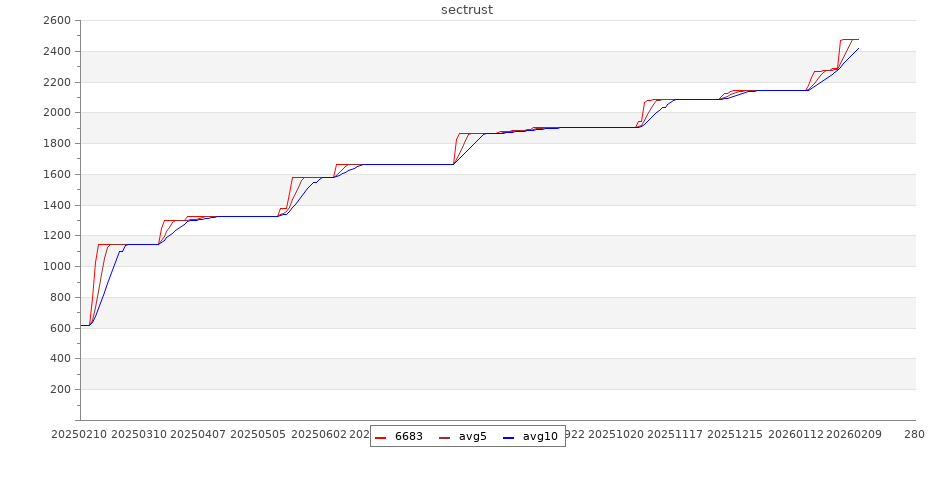Select the 20260112 x-axis date label
Viewport: 935px width, 500px height.
tap(795, 435)
